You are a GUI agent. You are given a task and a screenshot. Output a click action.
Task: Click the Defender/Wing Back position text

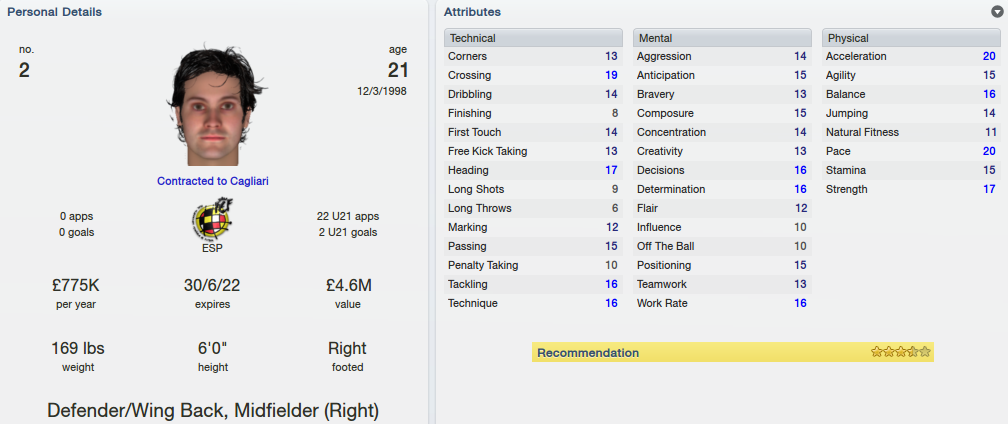[137, 411]
